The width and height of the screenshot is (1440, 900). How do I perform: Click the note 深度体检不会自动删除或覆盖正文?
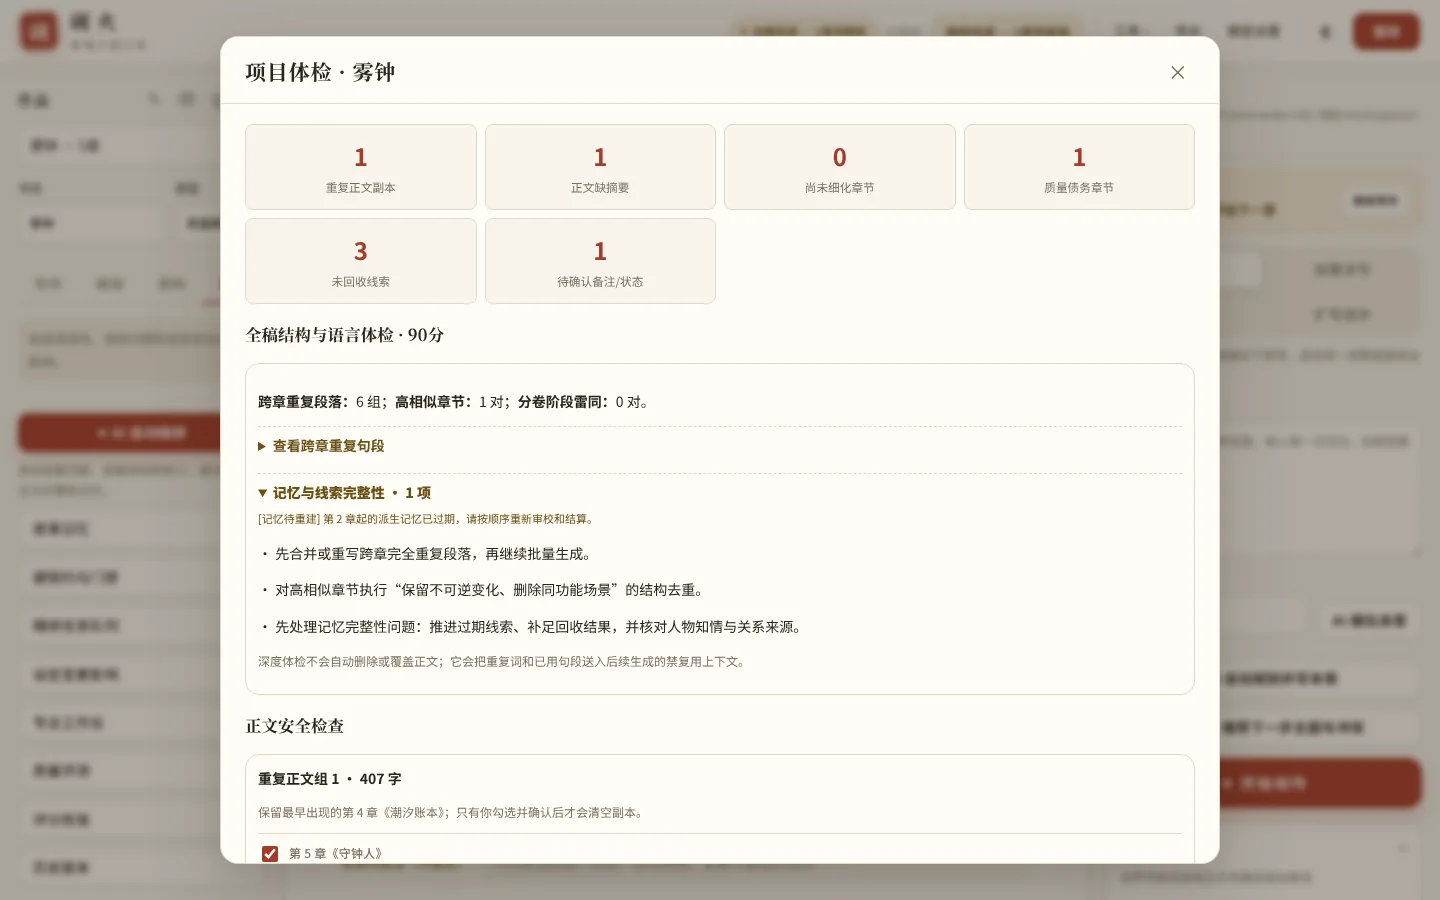click(x=503, y=662)
